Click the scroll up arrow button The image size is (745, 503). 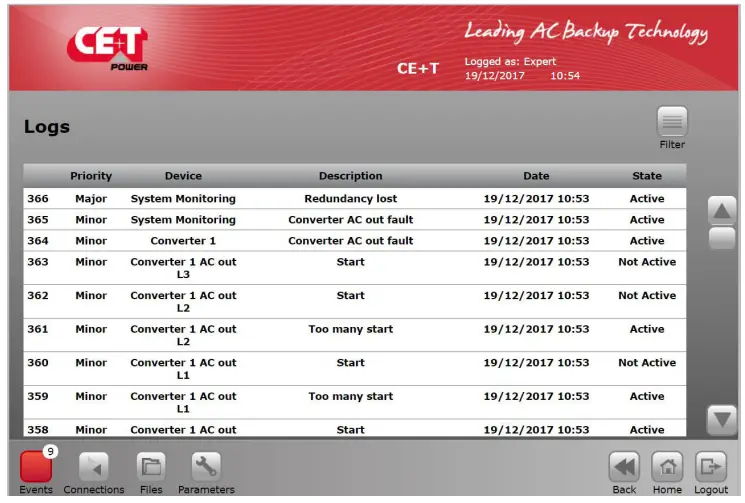(722, 210)
